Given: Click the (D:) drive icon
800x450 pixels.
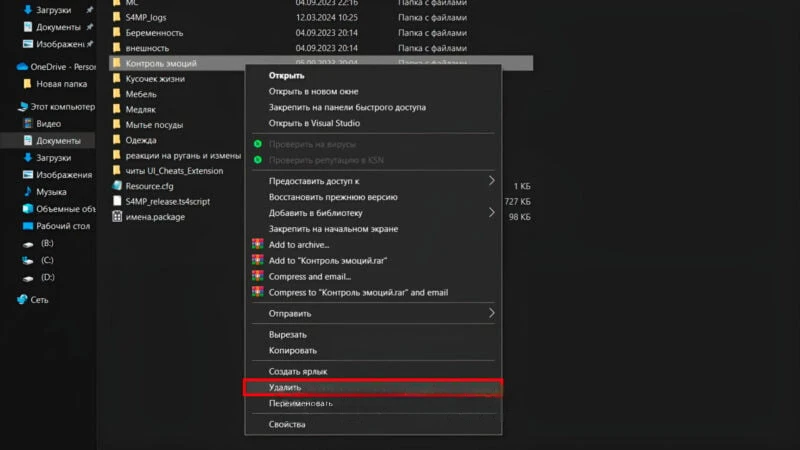Looking at the screenshot, I should (x=28, y=278).
